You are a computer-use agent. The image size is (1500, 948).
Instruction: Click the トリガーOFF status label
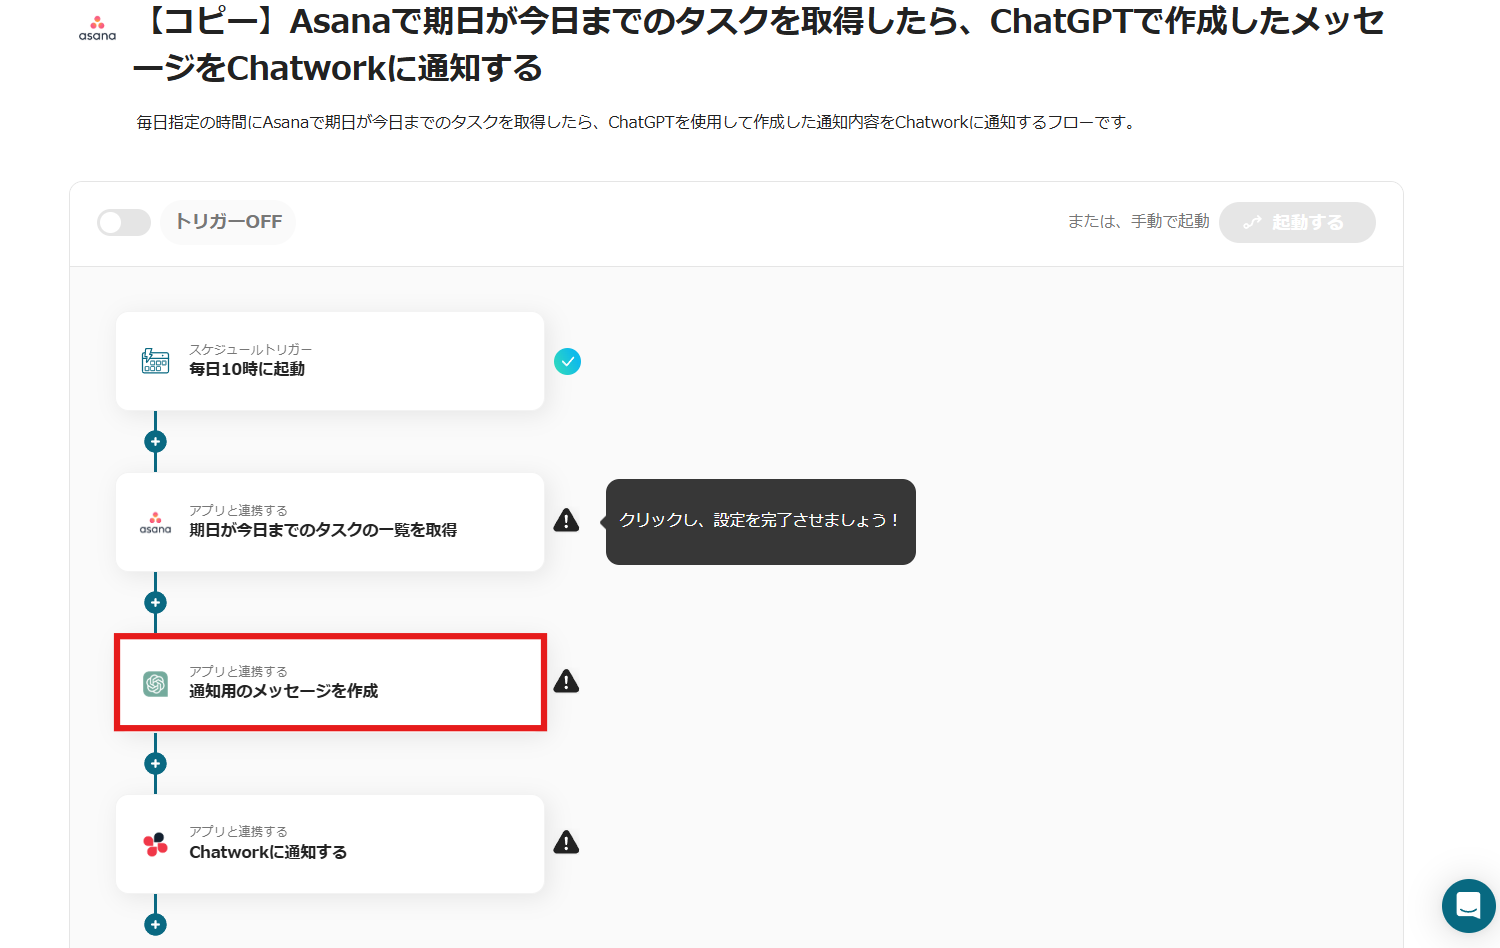(x=228, y=222)
